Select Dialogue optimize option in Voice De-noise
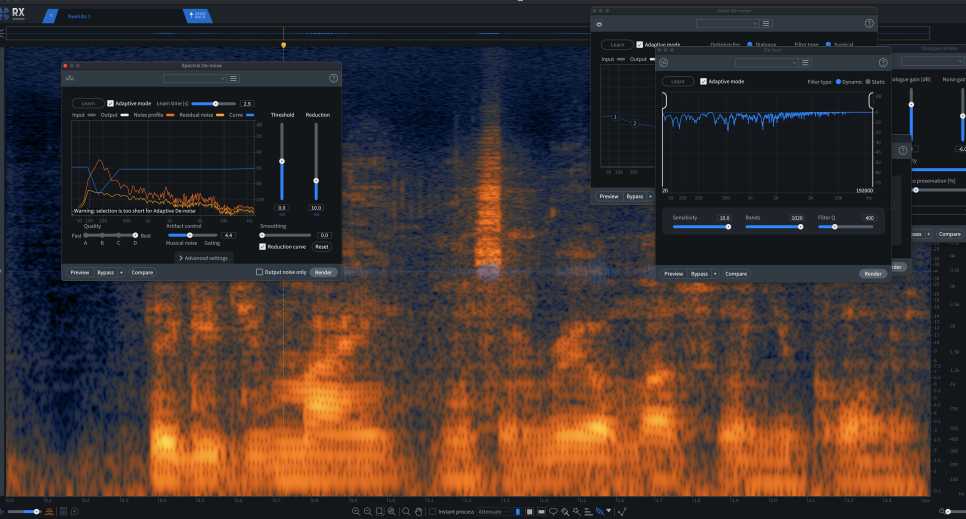The height and width of the screenshot is (519, 966). tap(750, 44)
